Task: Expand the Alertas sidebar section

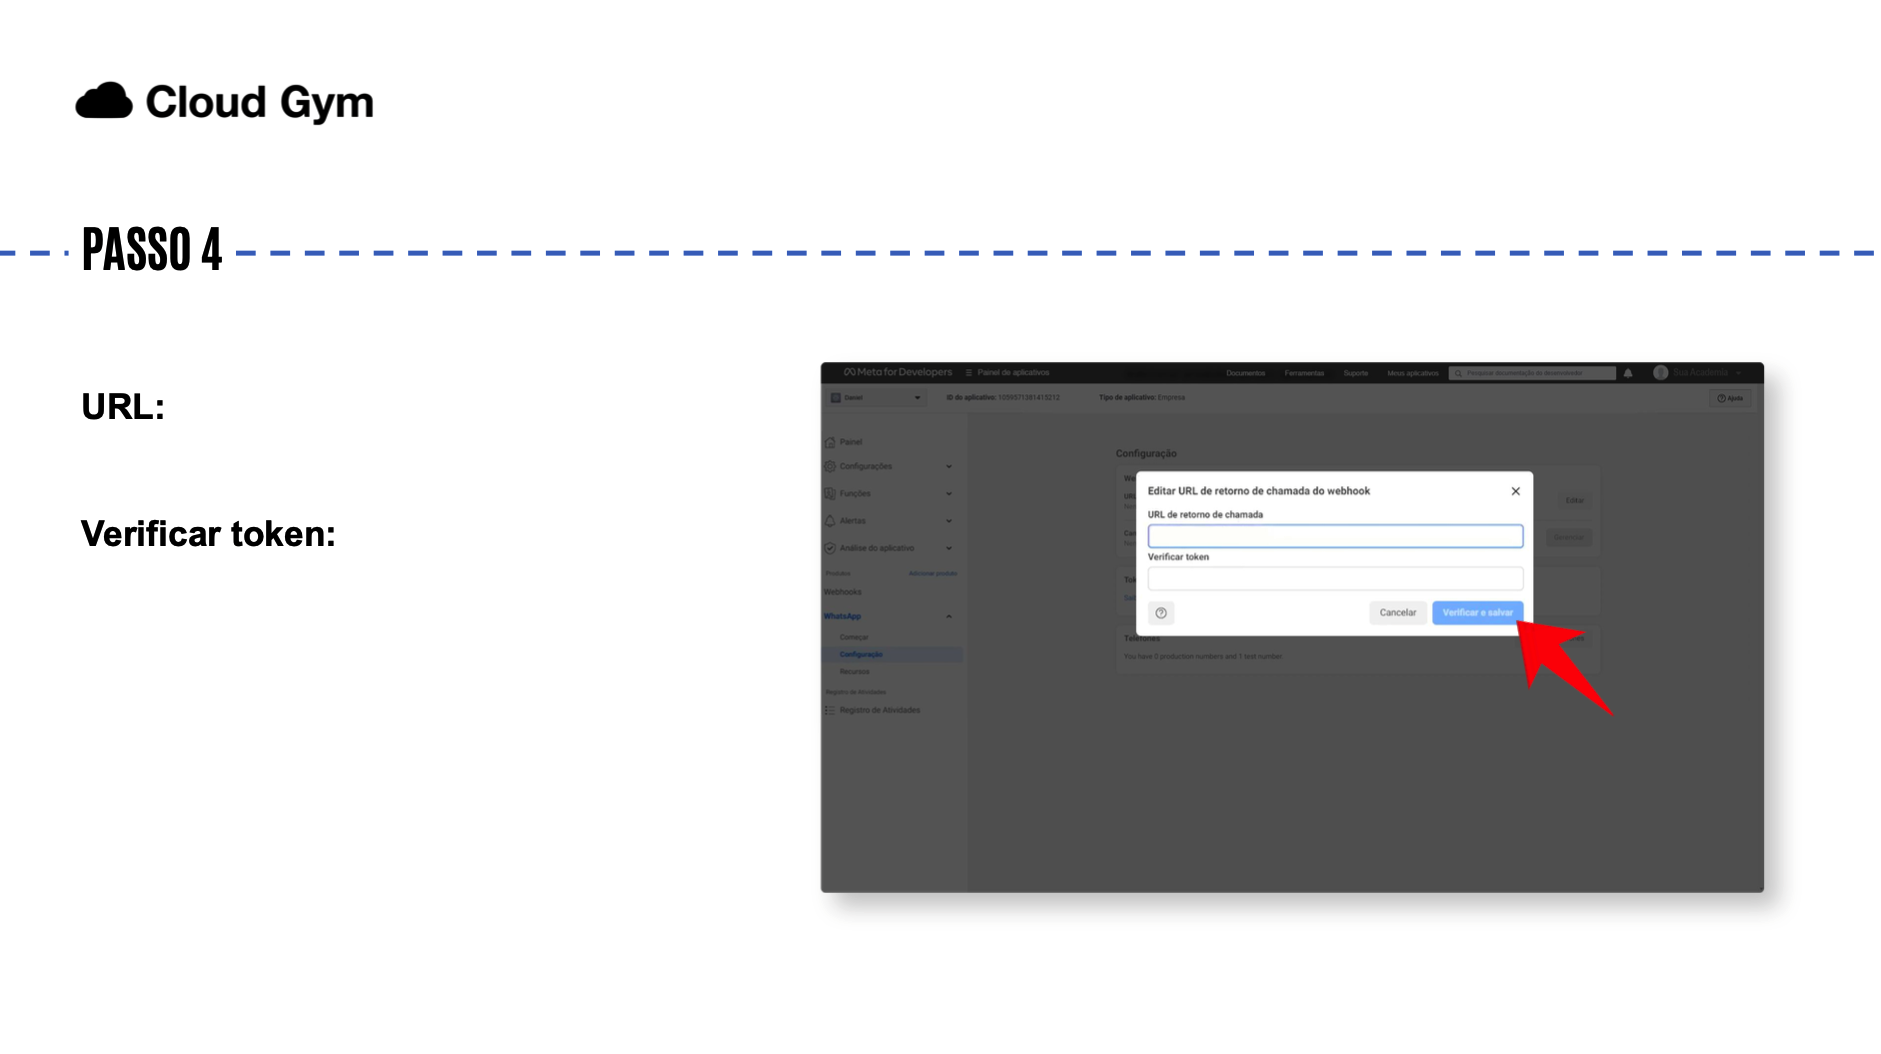Action: click(949, 521)
